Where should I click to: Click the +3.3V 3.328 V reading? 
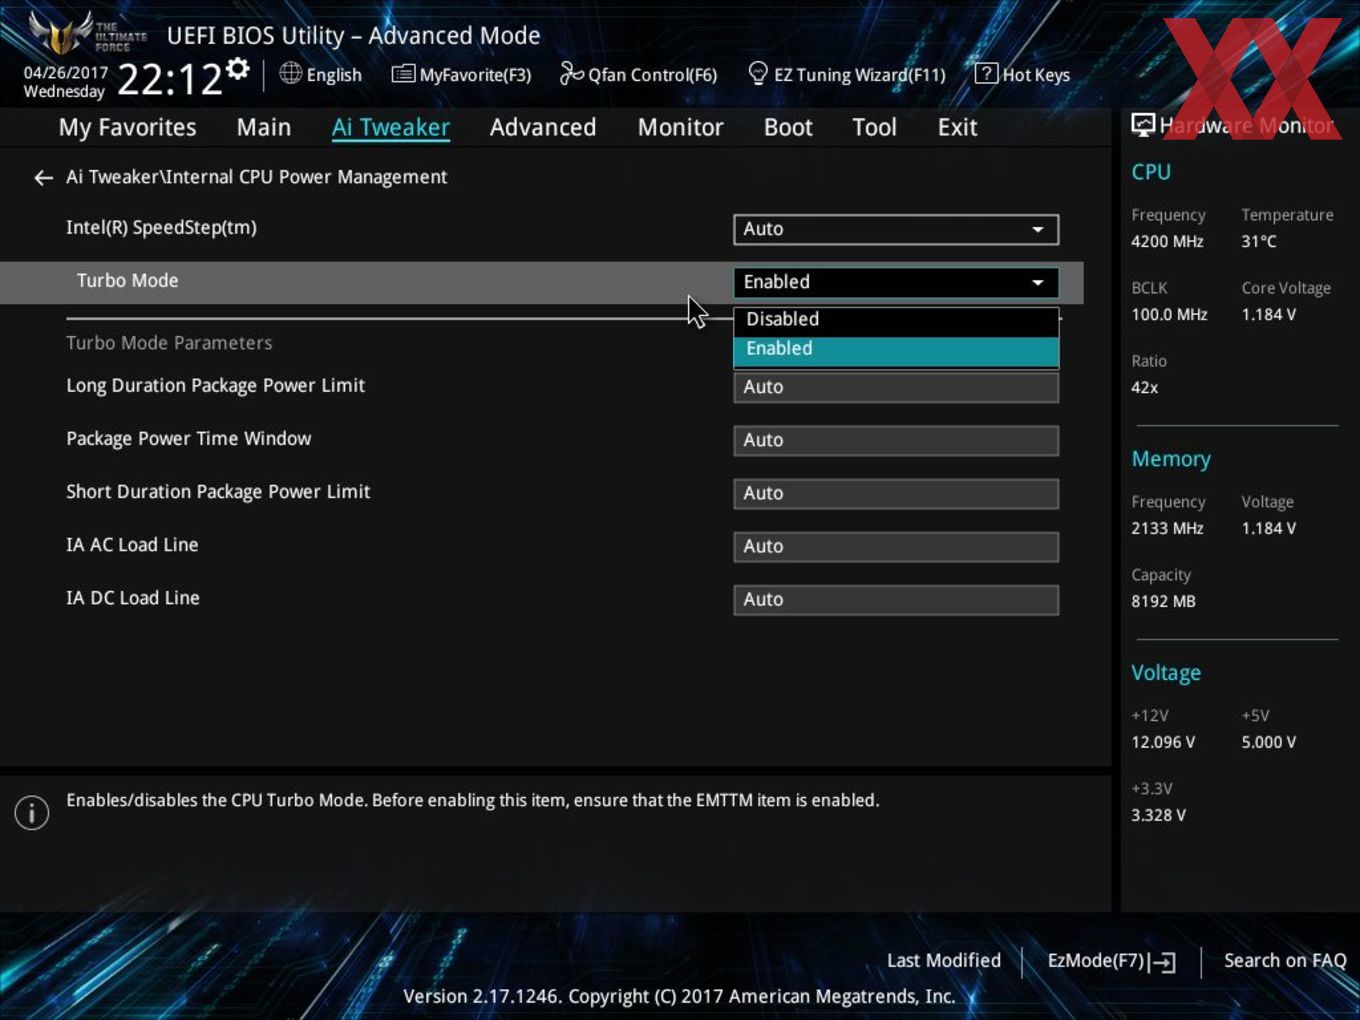pyautogui.click(x=1158, y=816)
